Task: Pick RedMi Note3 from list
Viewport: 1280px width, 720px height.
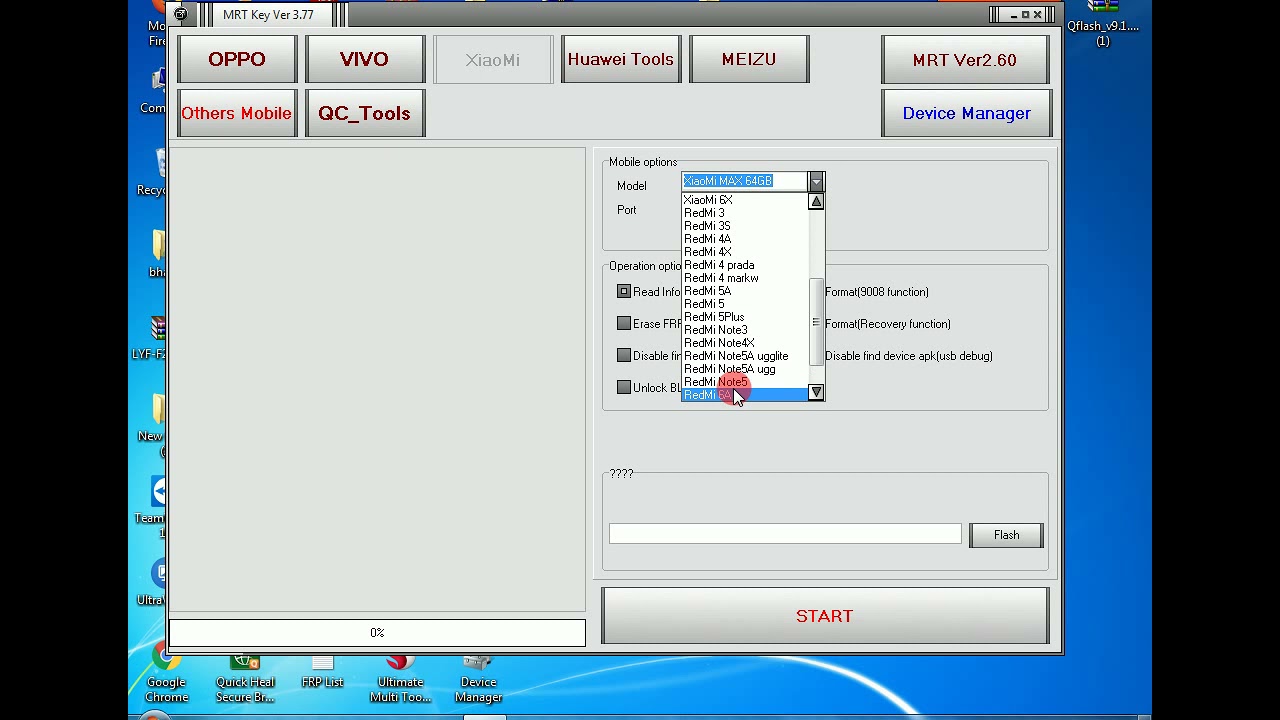Action: pos(745,330)
